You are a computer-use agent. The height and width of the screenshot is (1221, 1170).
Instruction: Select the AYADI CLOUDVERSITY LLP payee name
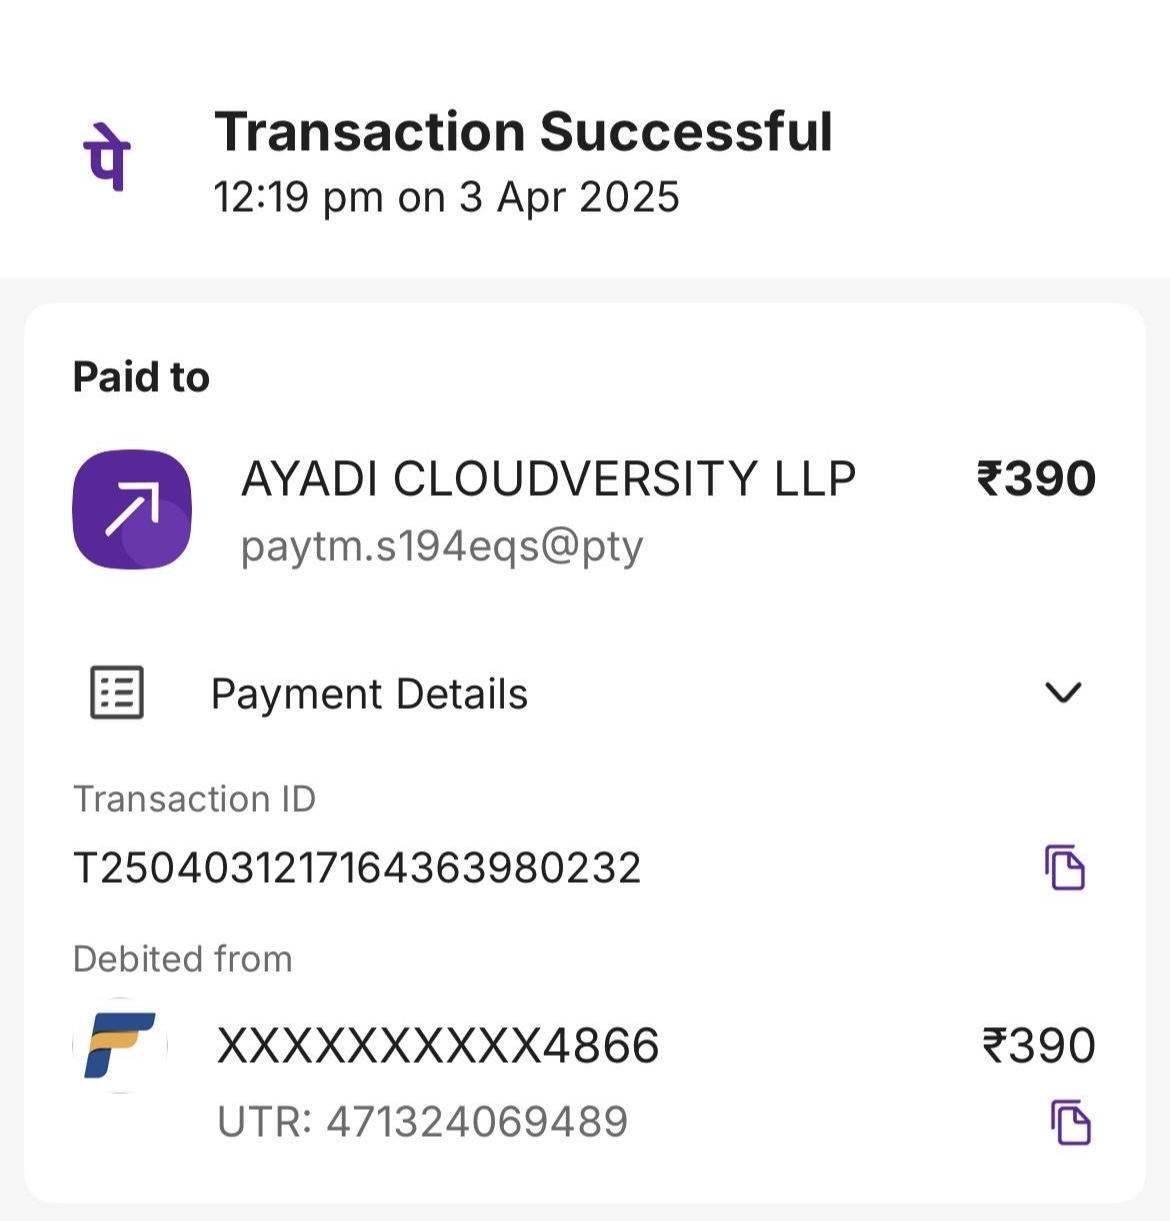coord(548,479)
